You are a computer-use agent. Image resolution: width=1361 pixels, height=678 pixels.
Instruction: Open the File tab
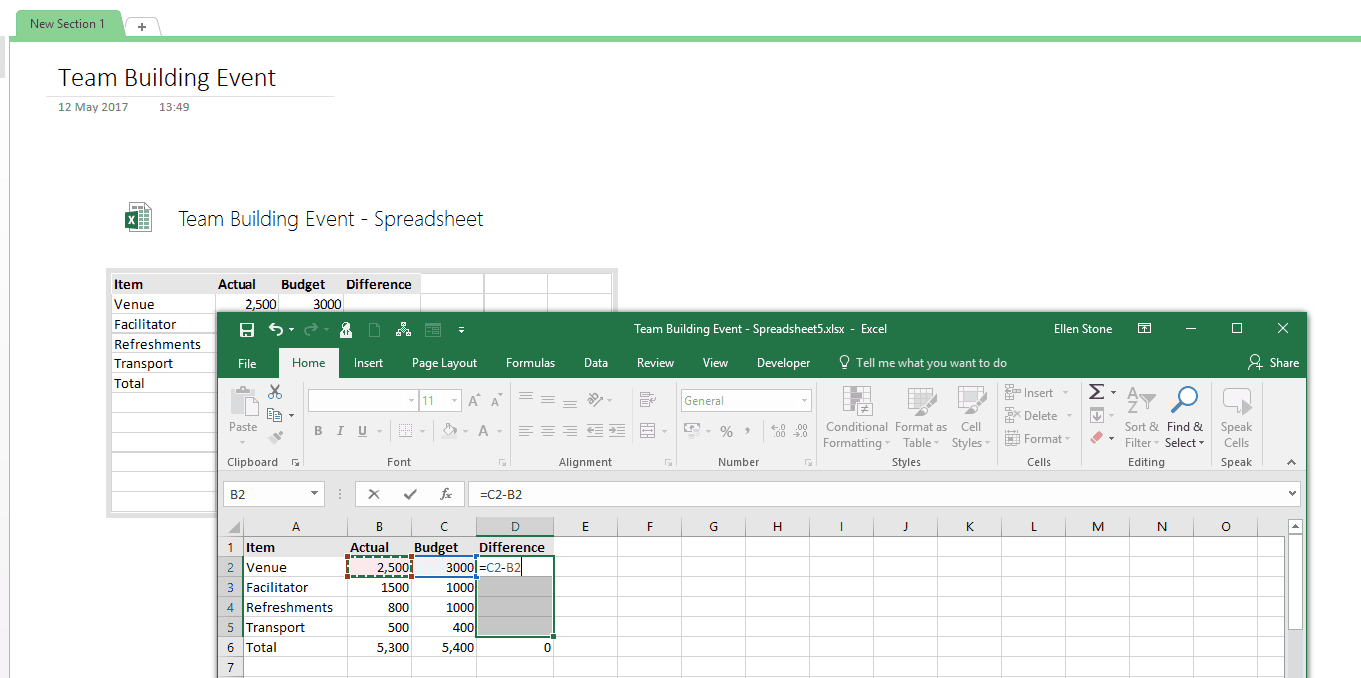point(247,363)
